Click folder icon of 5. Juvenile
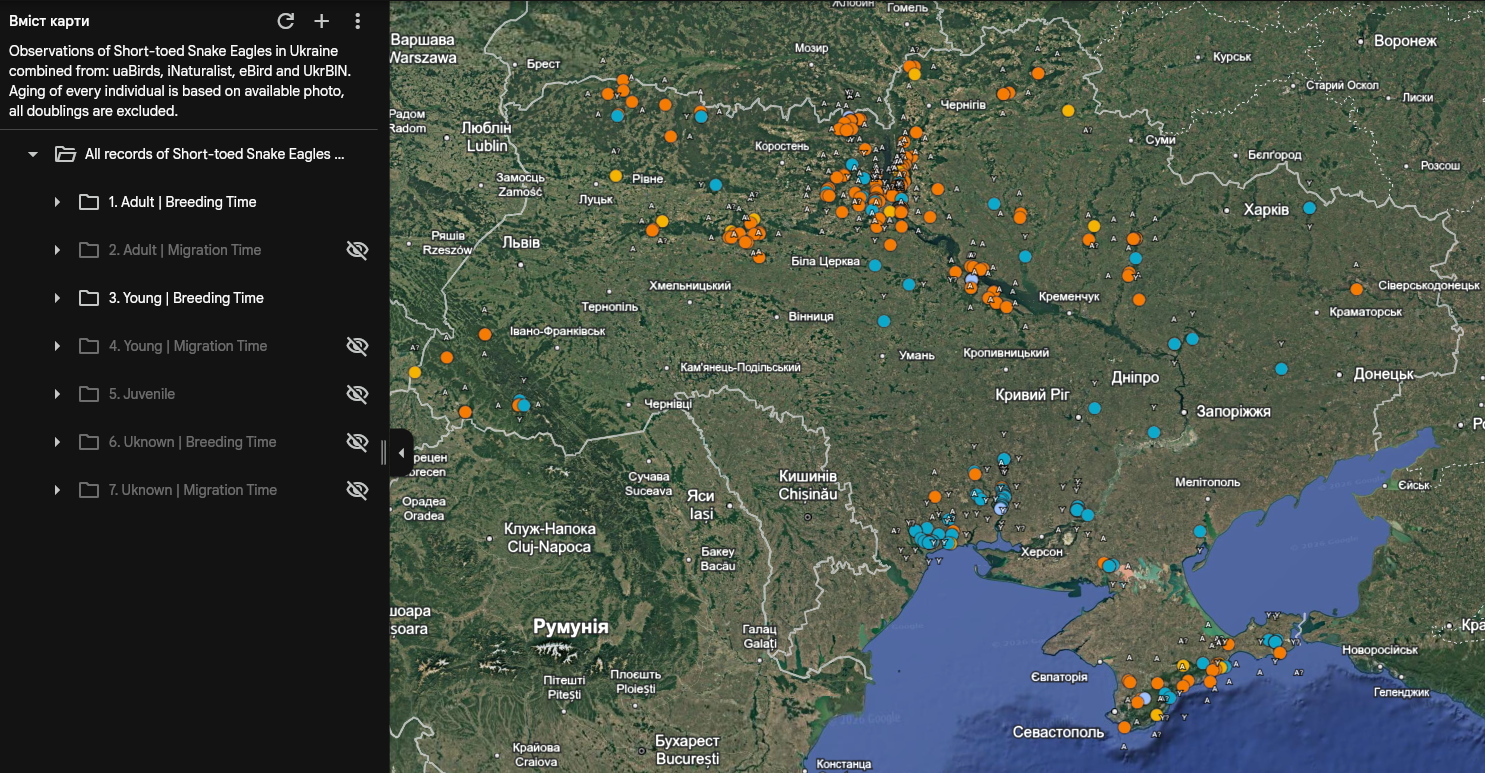Viewport: 1485px width, 773px height. (89, 394)
